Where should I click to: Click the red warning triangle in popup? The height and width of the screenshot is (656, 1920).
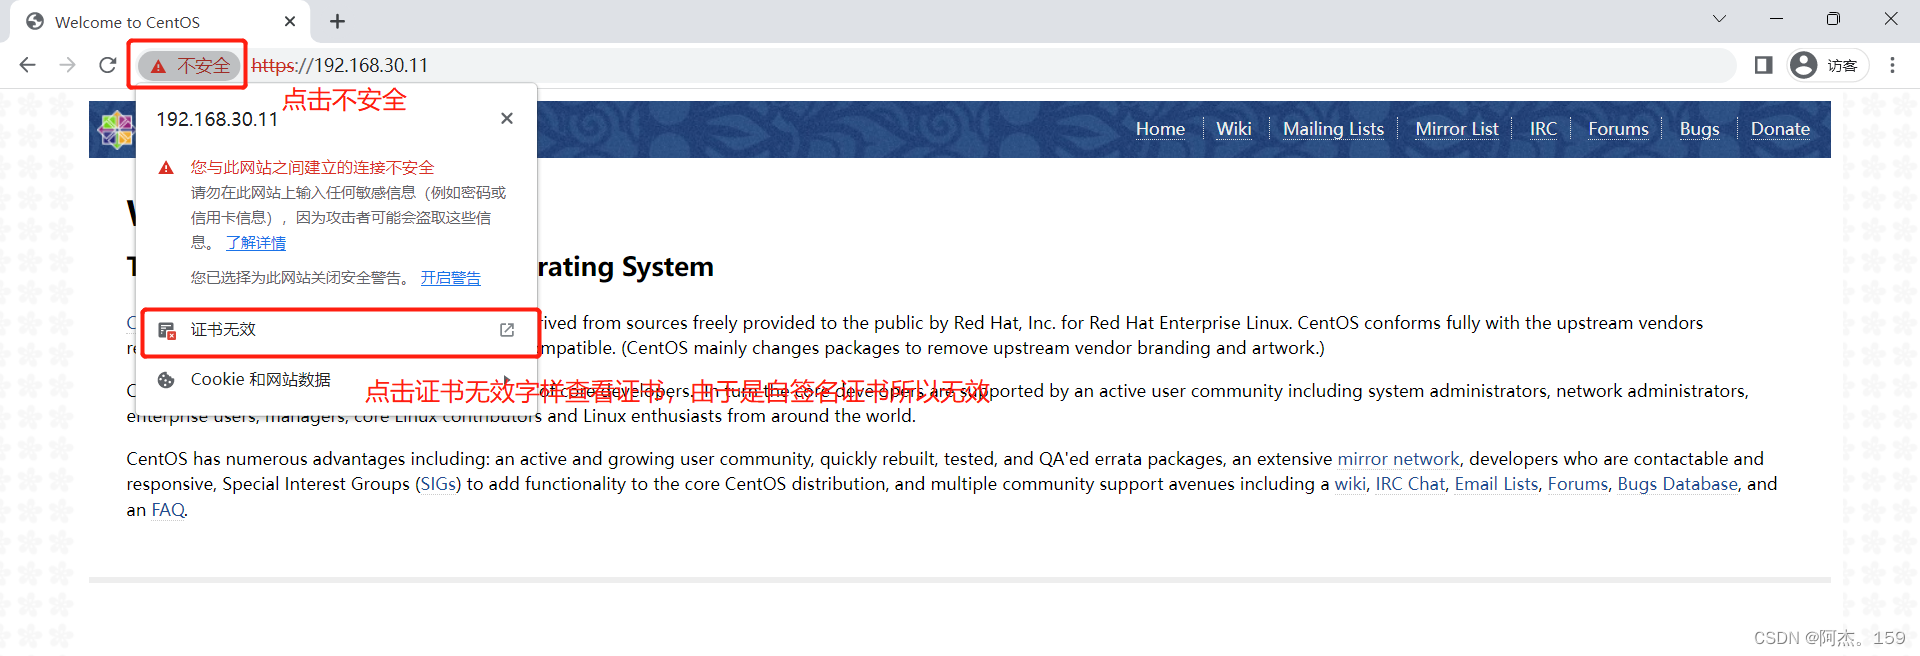pyautogui.click(x=166, y=168)
